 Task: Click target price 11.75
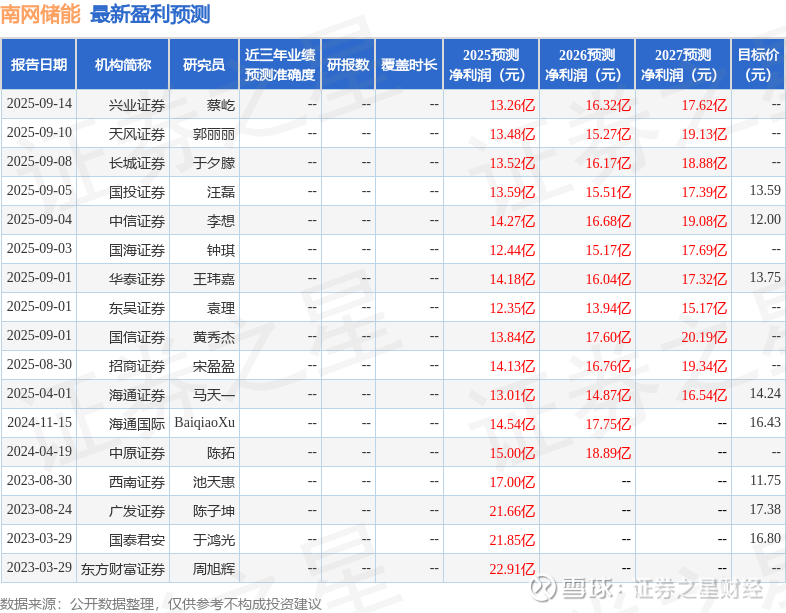765,481
